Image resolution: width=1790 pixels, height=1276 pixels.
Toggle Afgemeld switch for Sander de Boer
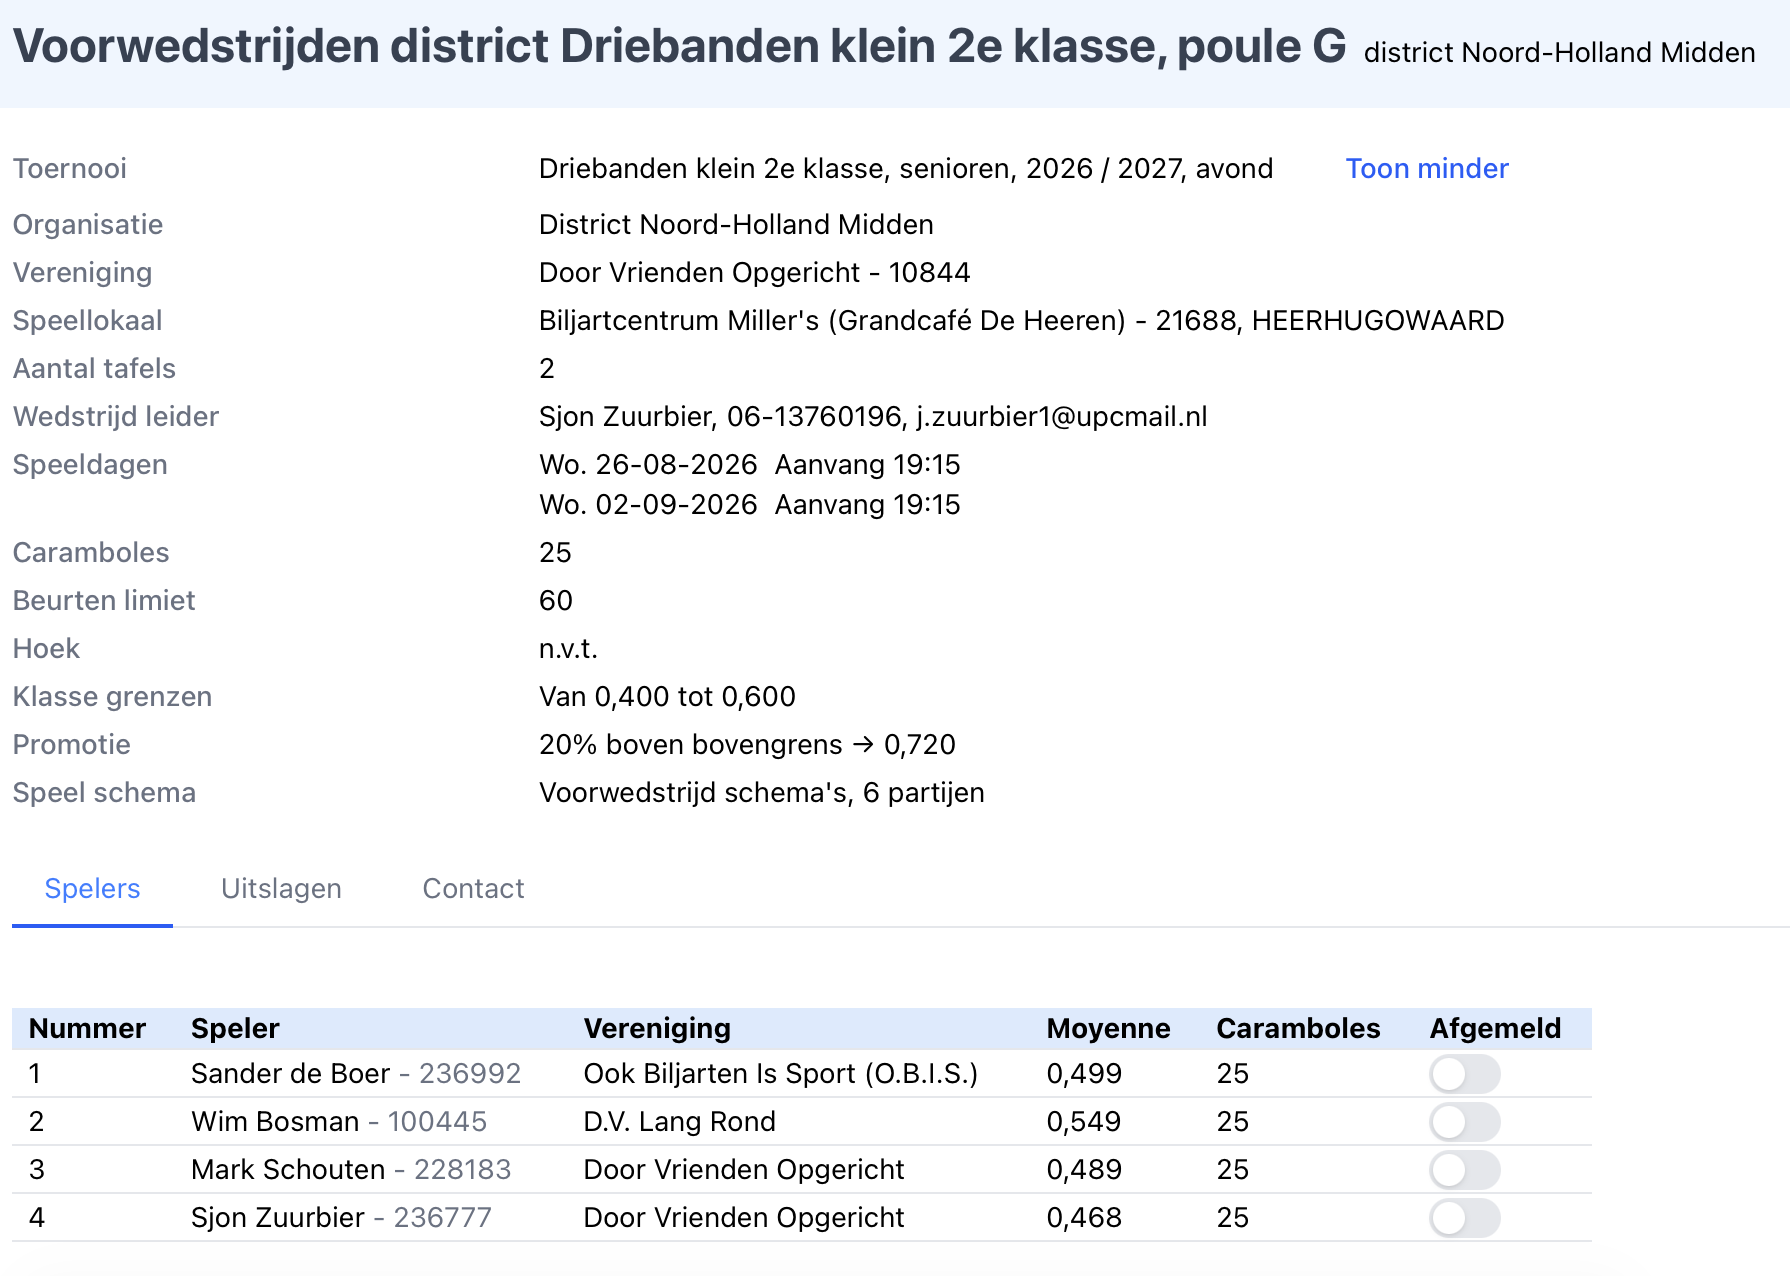point(1464,1074)
